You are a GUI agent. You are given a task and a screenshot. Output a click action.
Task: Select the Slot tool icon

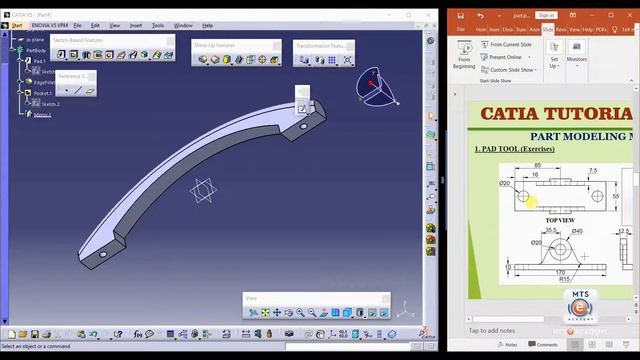point(133,55)
